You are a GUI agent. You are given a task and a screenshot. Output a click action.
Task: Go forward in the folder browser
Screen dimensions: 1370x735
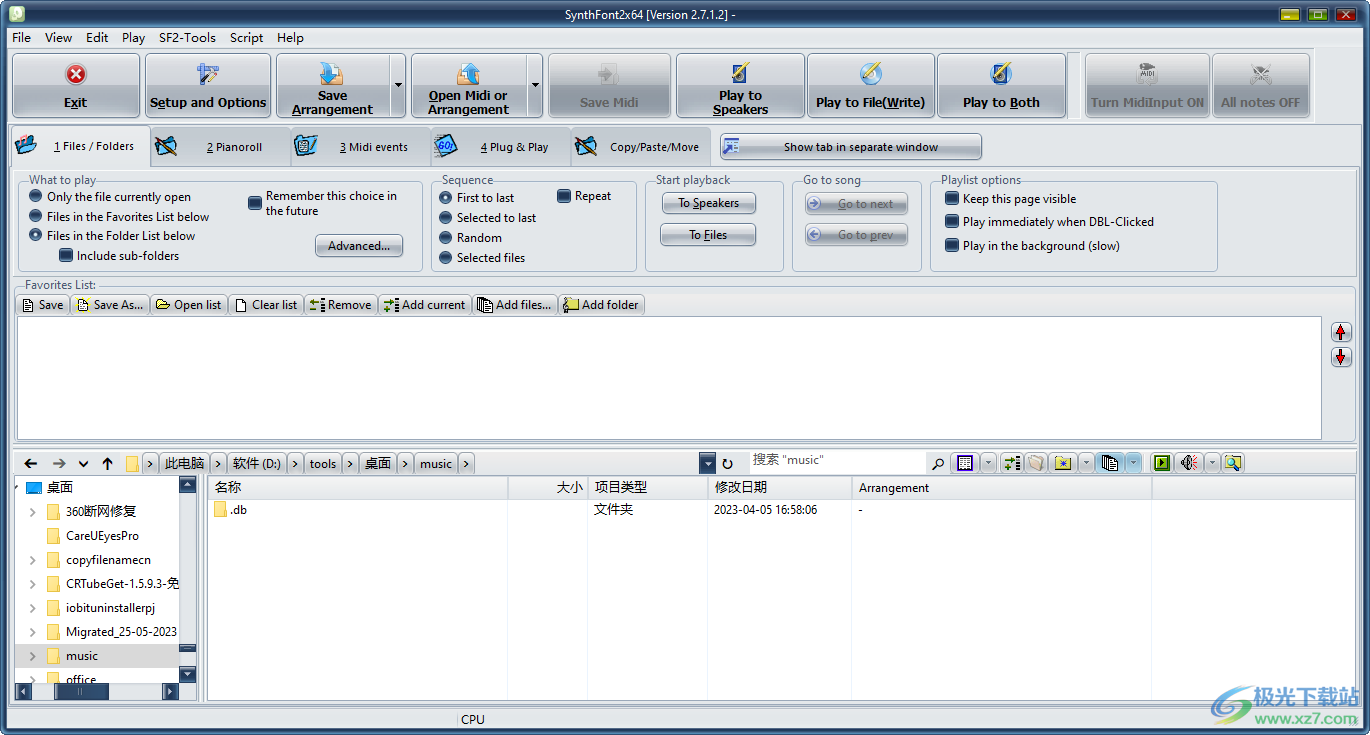coord(59,463)
